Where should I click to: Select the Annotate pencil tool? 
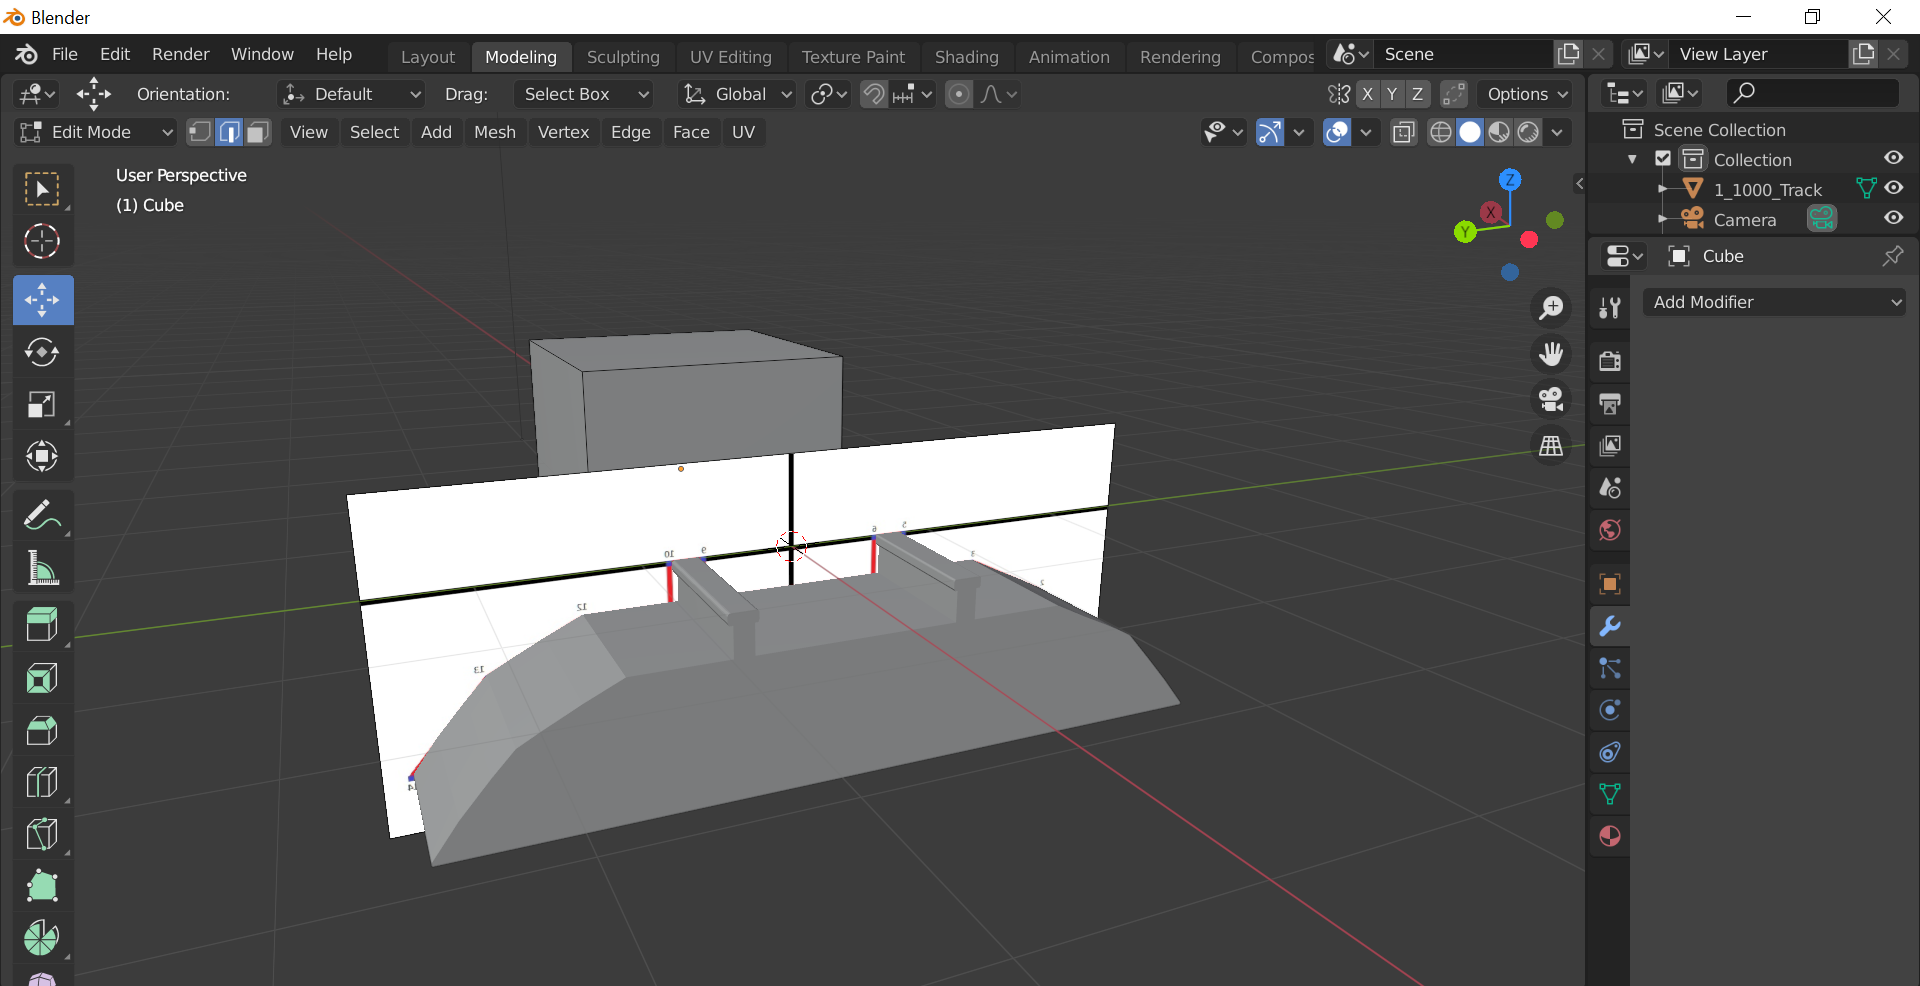pos(41,516)
